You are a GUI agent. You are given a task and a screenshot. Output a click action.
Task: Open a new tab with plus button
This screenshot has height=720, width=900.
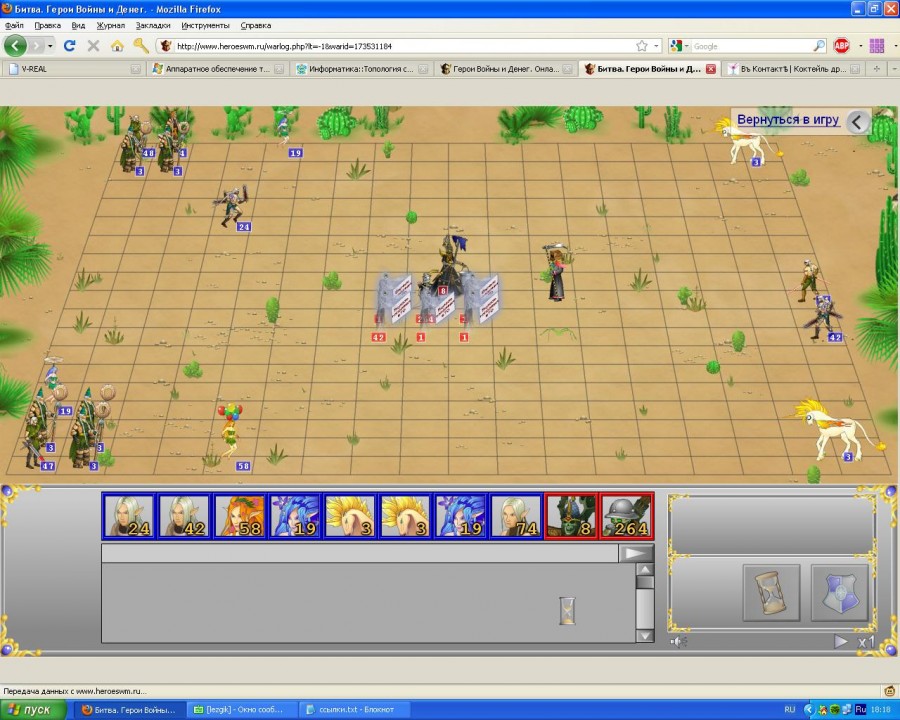coord(876,69)
